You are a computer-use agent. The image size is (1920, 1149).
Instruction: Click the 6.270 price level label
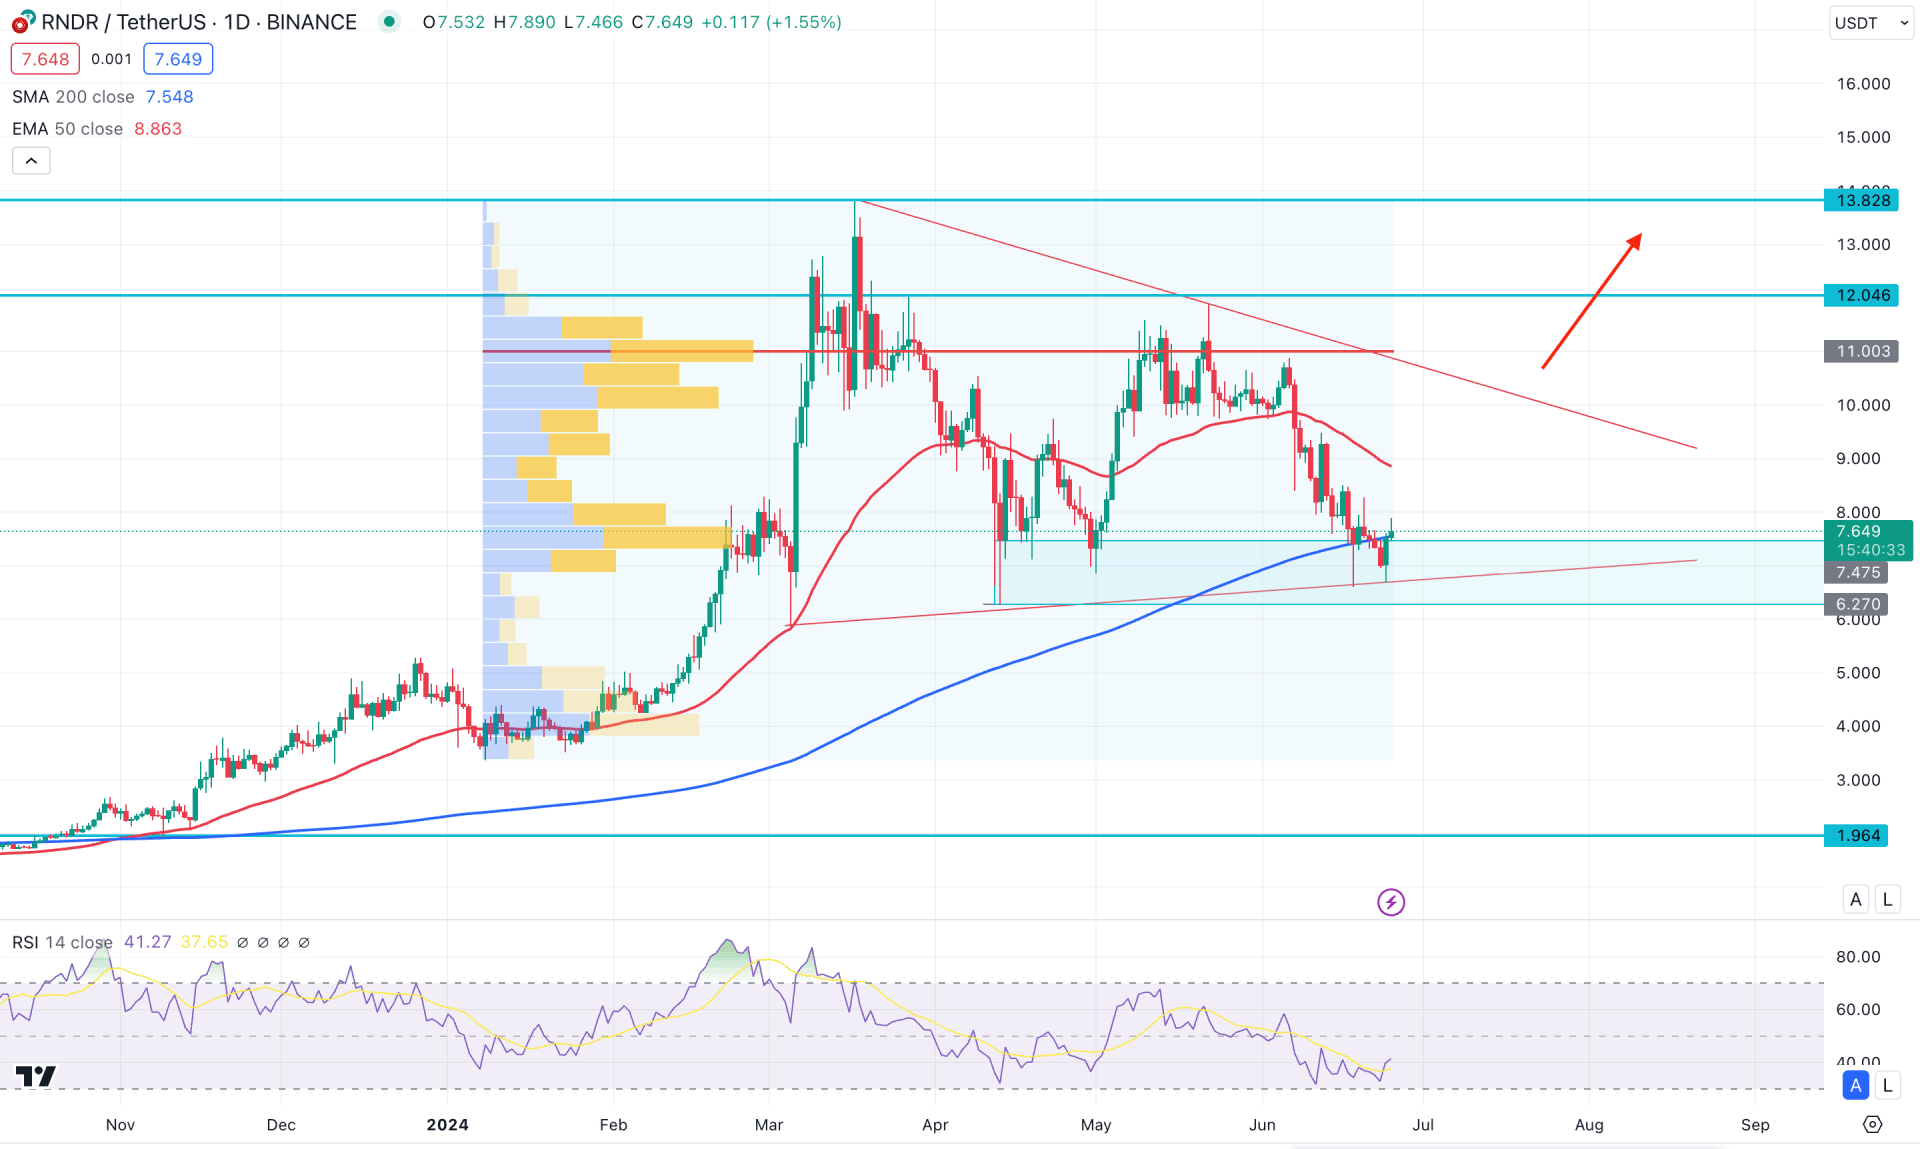[x=1856, y=604]
